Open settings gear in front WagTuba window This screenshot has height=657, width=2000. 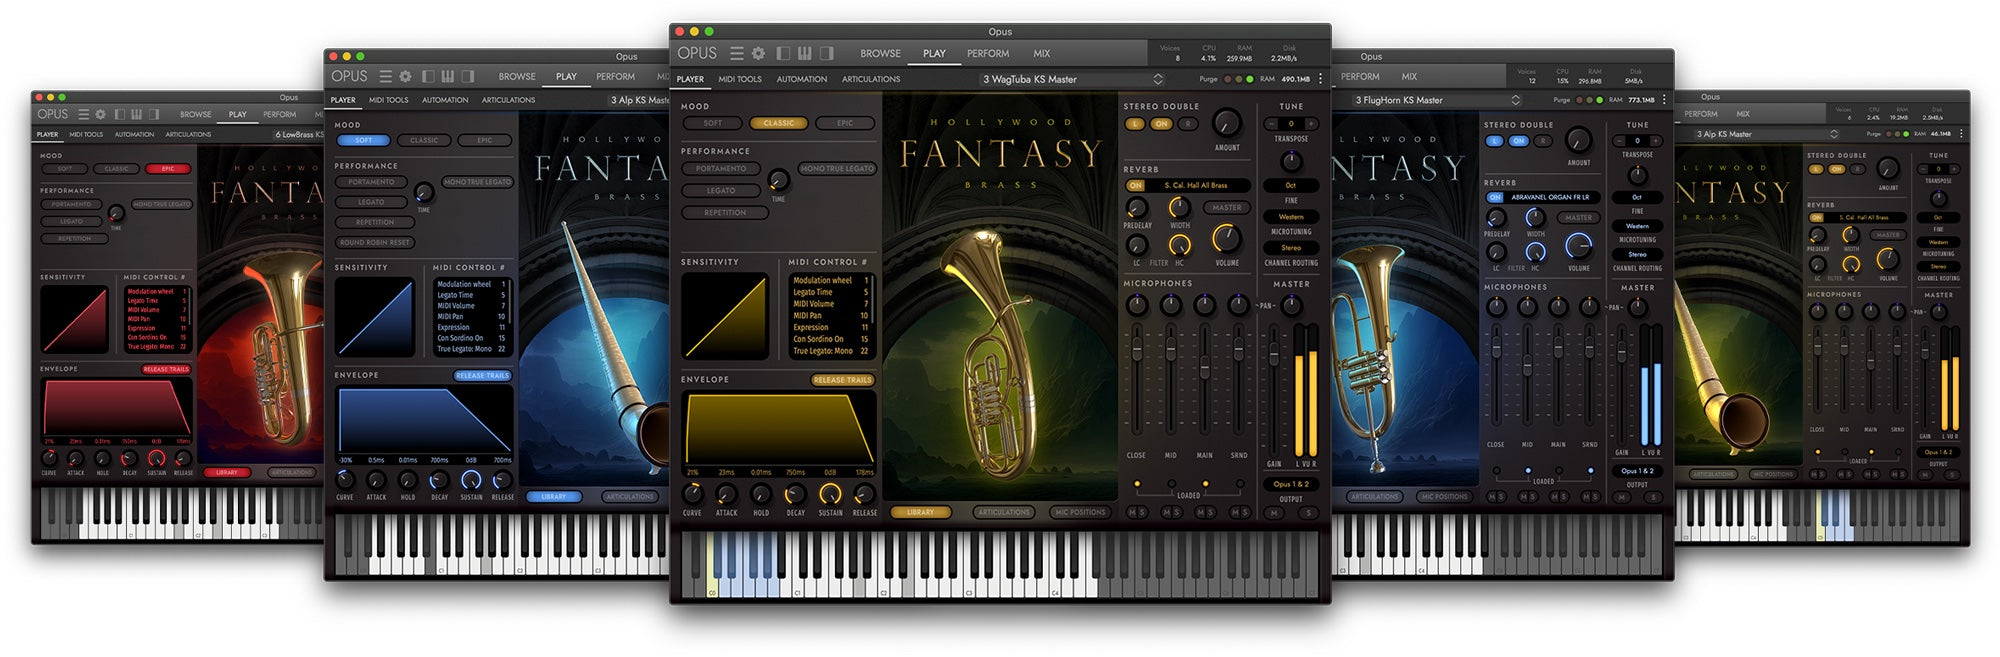758,53
